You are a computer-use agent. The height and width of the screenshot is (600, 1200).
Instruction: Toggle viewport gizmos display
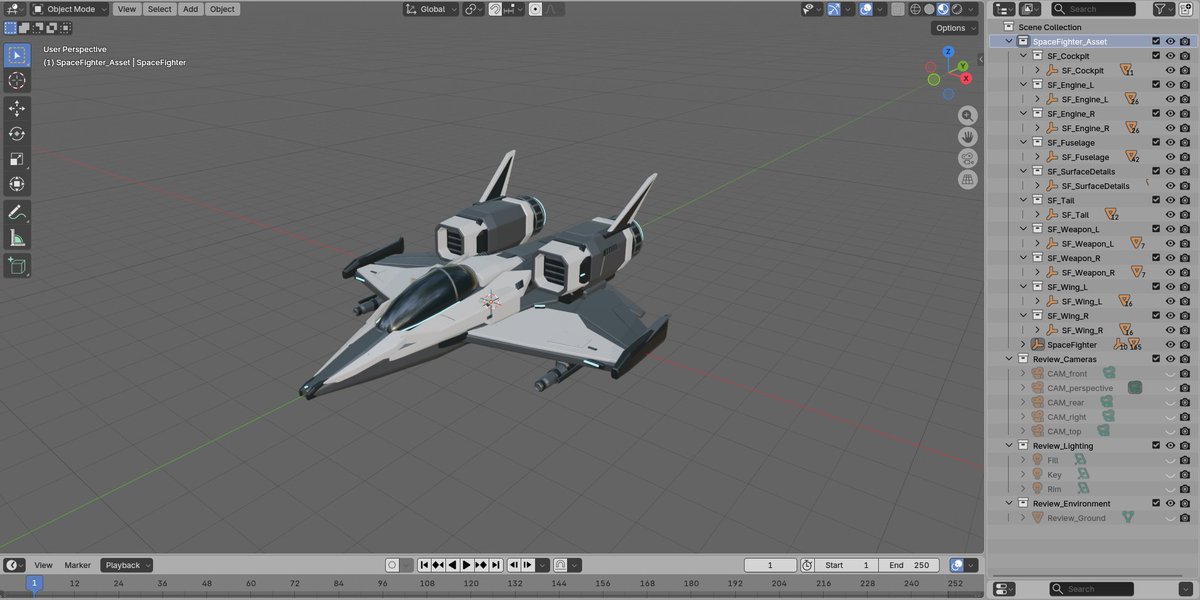(x=835, y=9)
